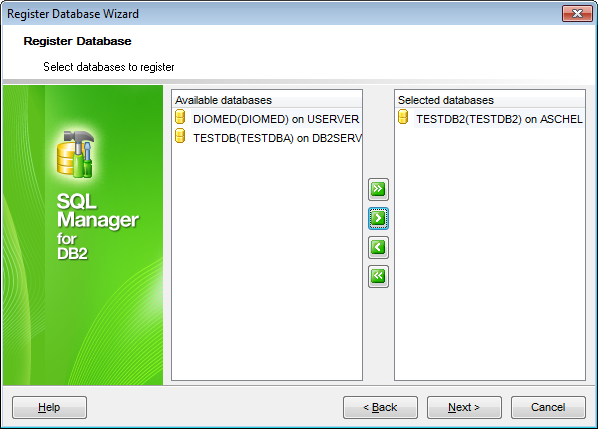
Task: Cancel the Register Database Wizard
Action: [x=548, y=407]
